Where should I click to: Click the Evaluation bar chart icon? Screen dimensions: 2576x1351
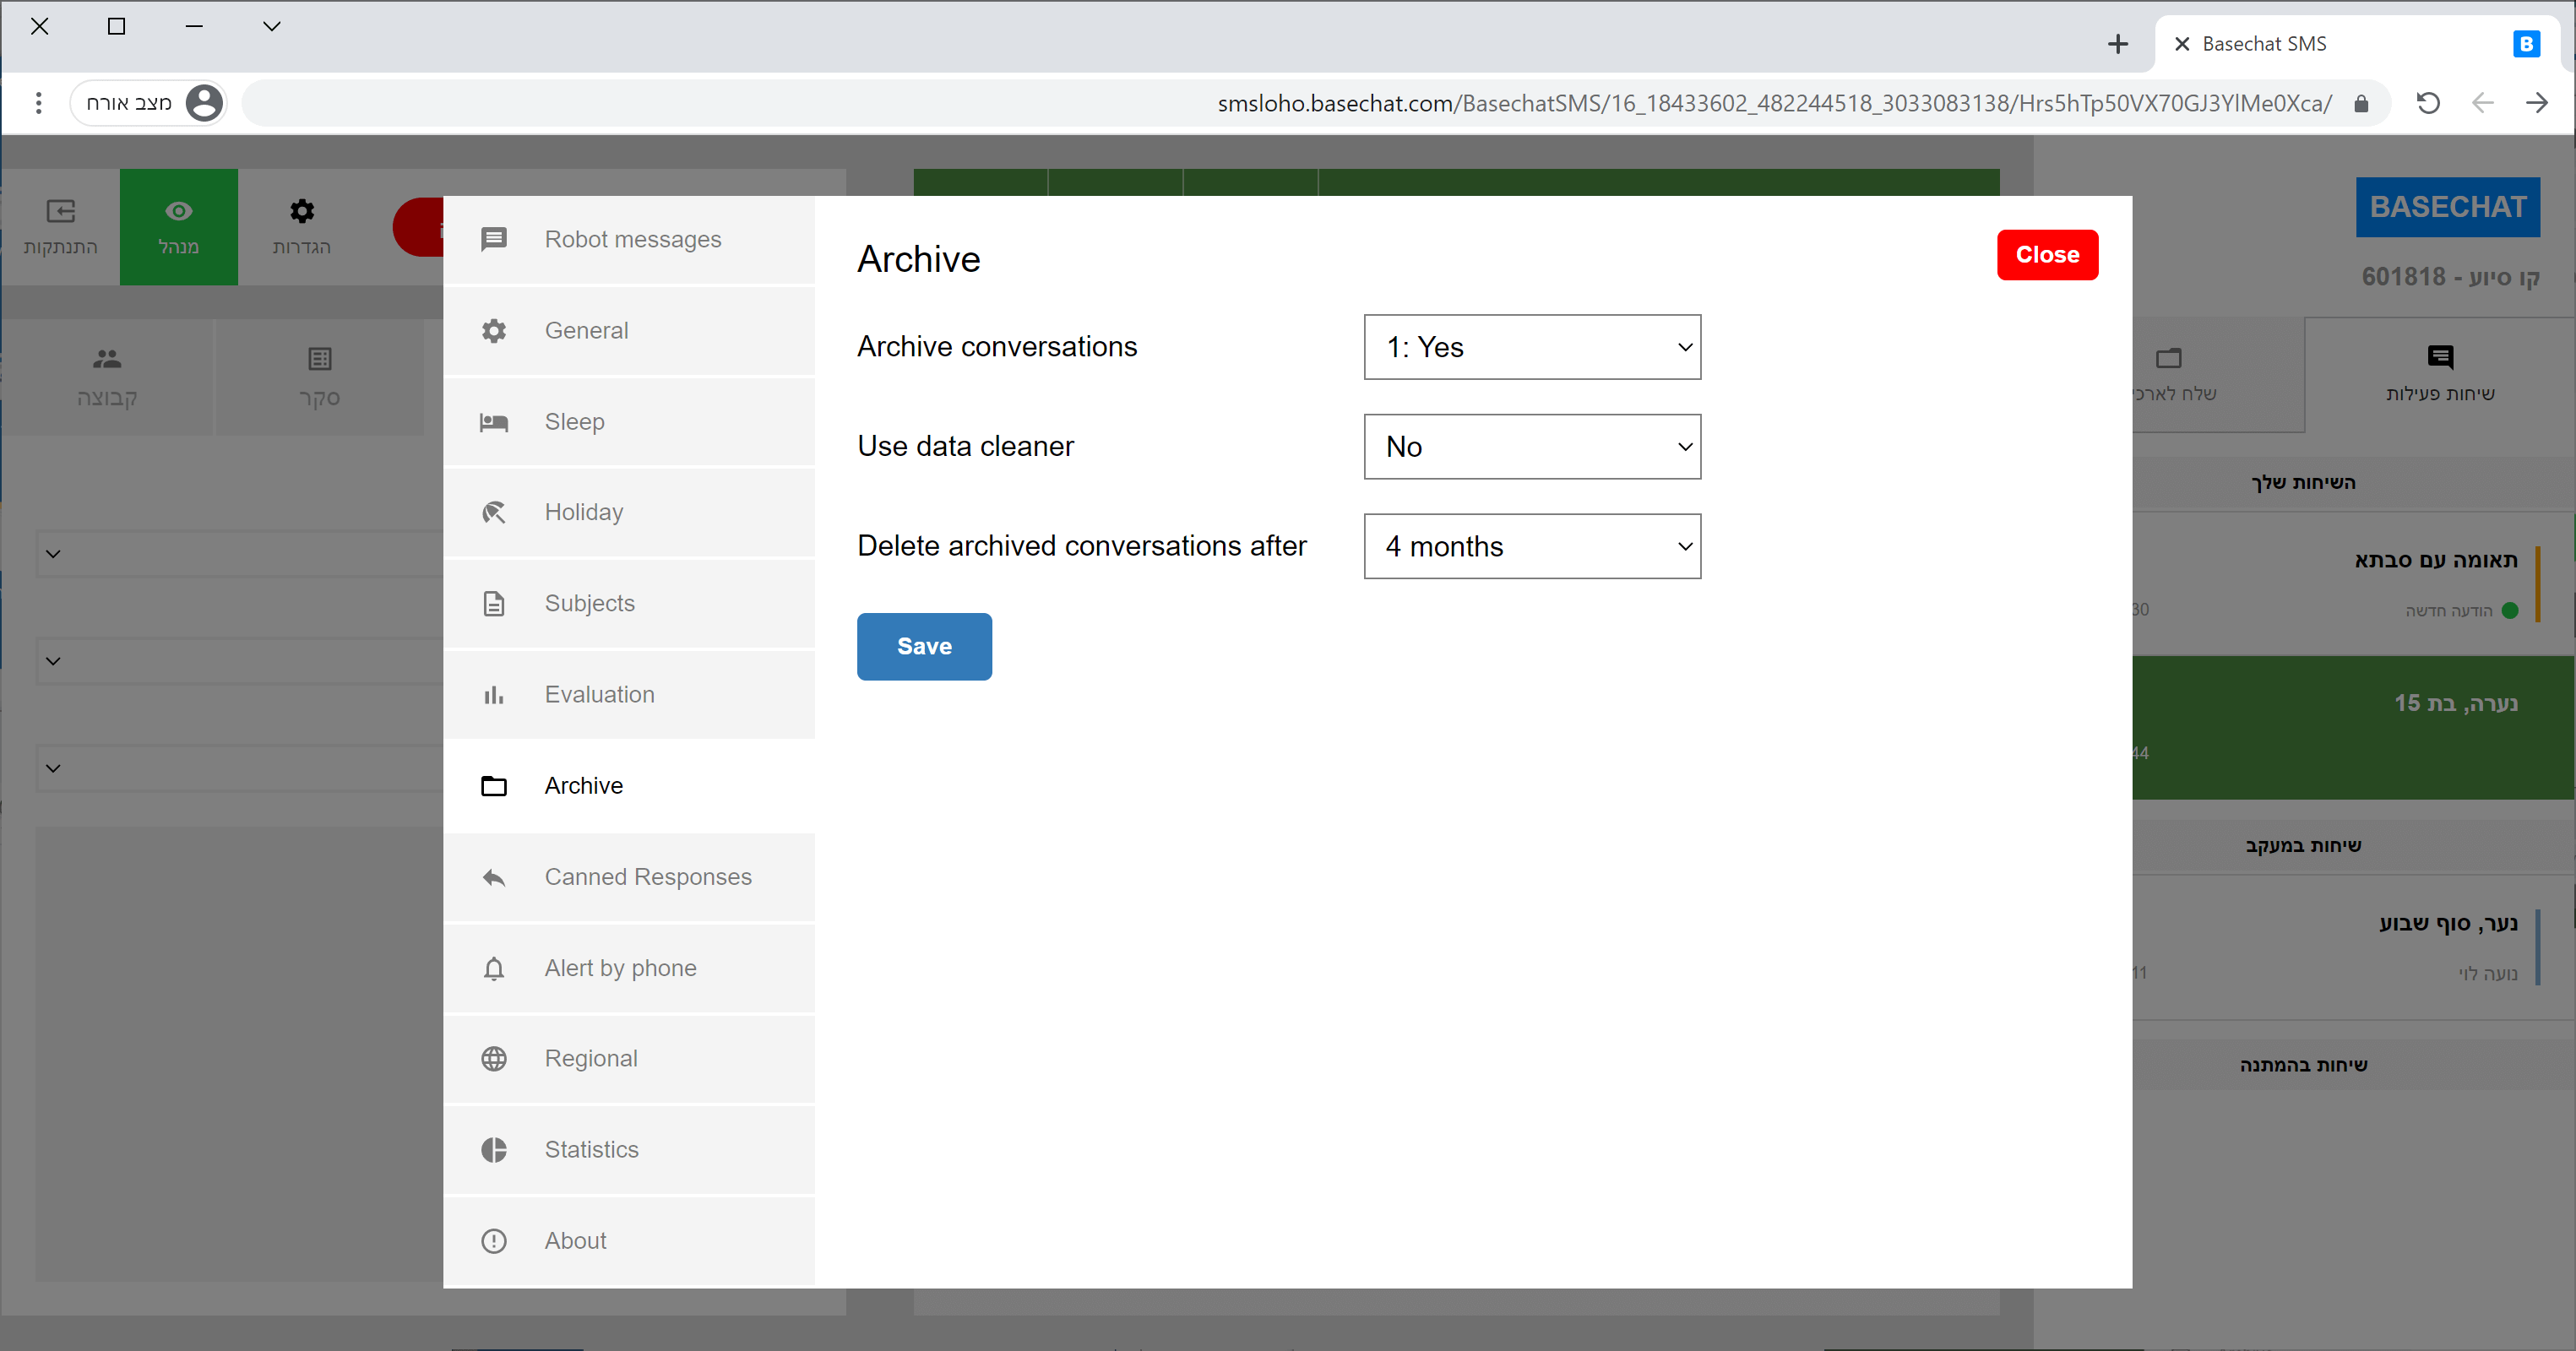click(x=494, y=695)
